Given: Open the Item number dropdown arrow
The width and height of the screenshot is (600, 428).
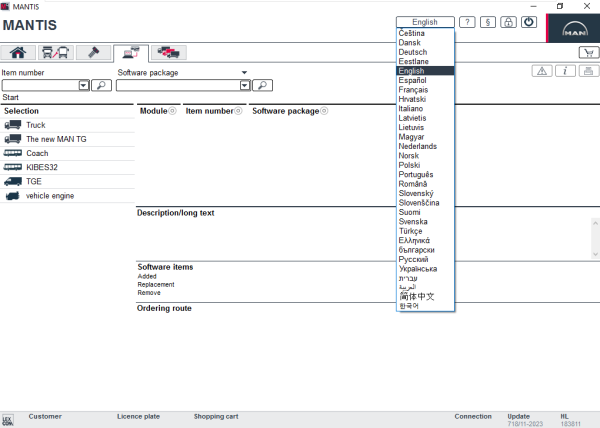Looking at the screenshot, I should [83, 85].
